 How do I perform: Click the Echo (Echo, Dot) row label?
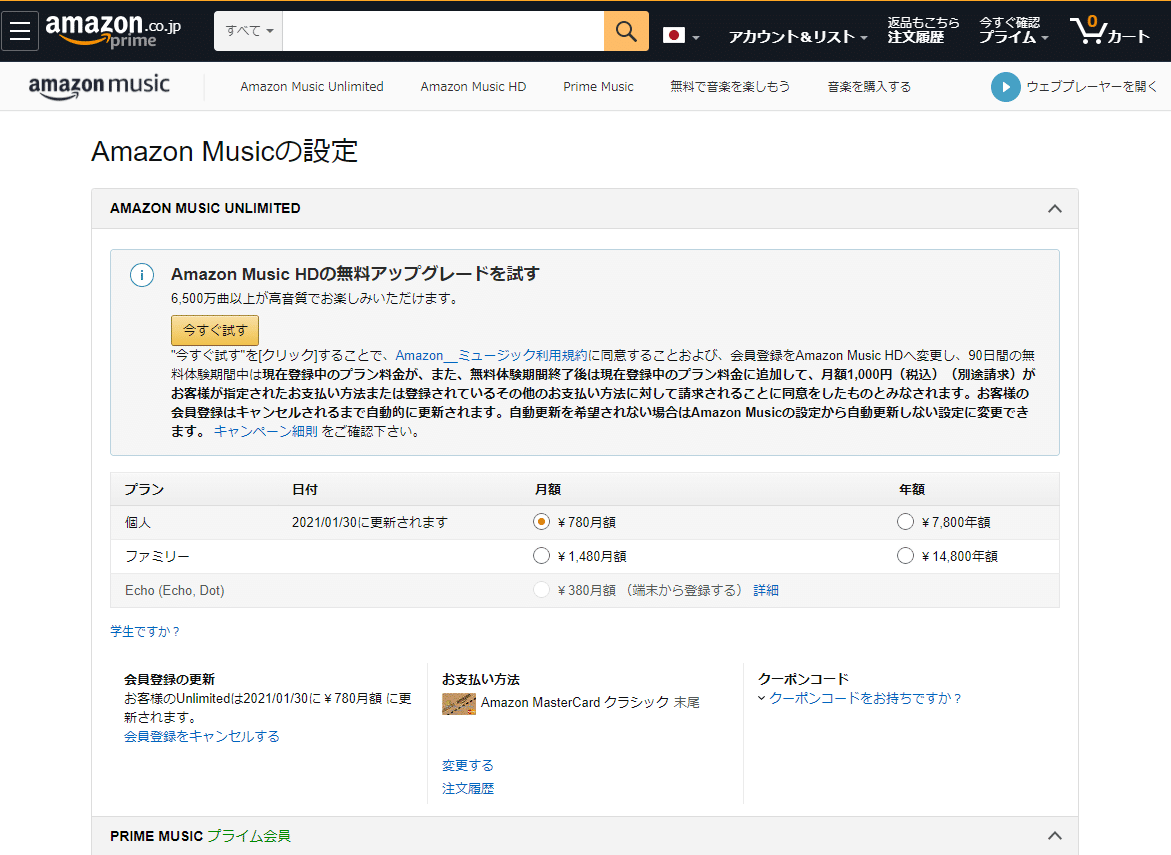pyautogui.click(x=175, y=591)
